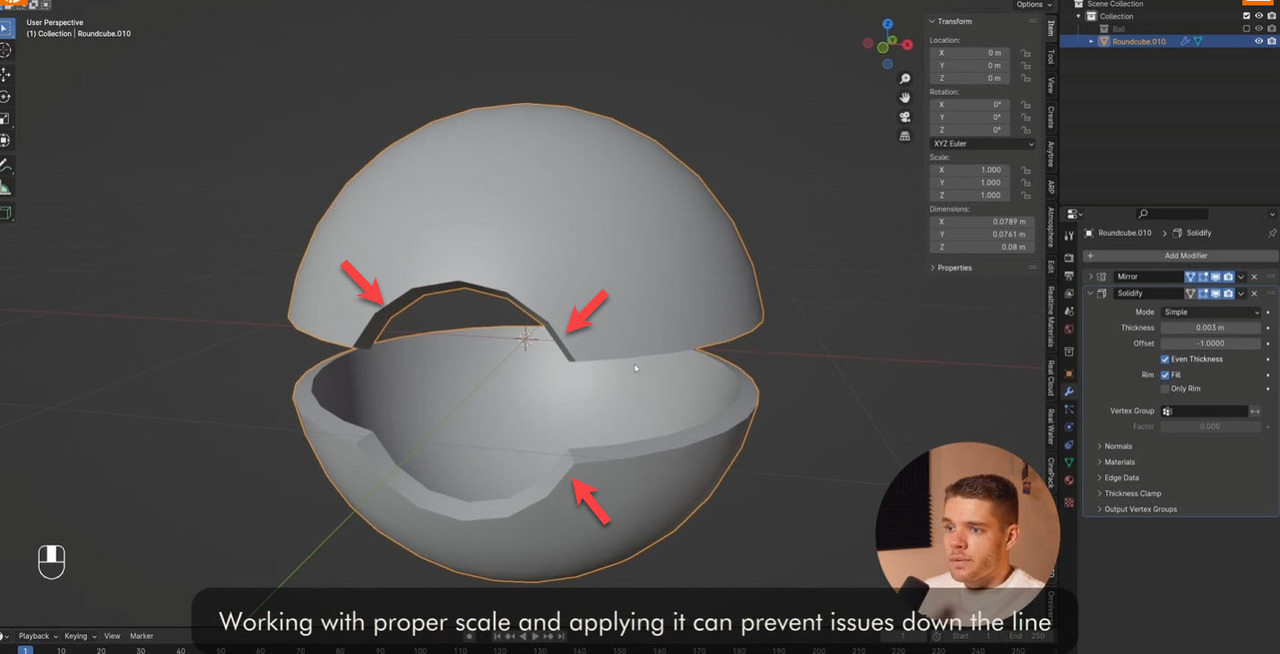Select the Add Cube tool
1280x654 pixels.
5,212
